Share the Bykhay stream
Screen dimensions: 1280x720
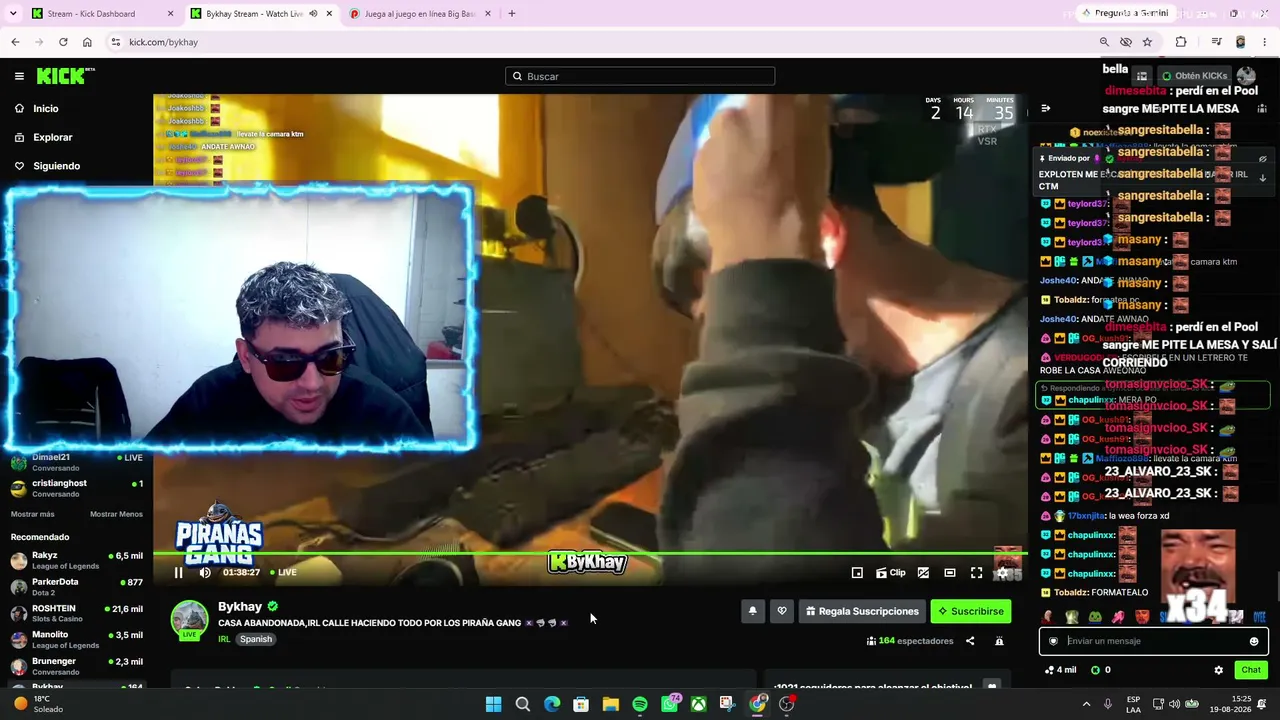pyautogui.click(x=970, y=641)
